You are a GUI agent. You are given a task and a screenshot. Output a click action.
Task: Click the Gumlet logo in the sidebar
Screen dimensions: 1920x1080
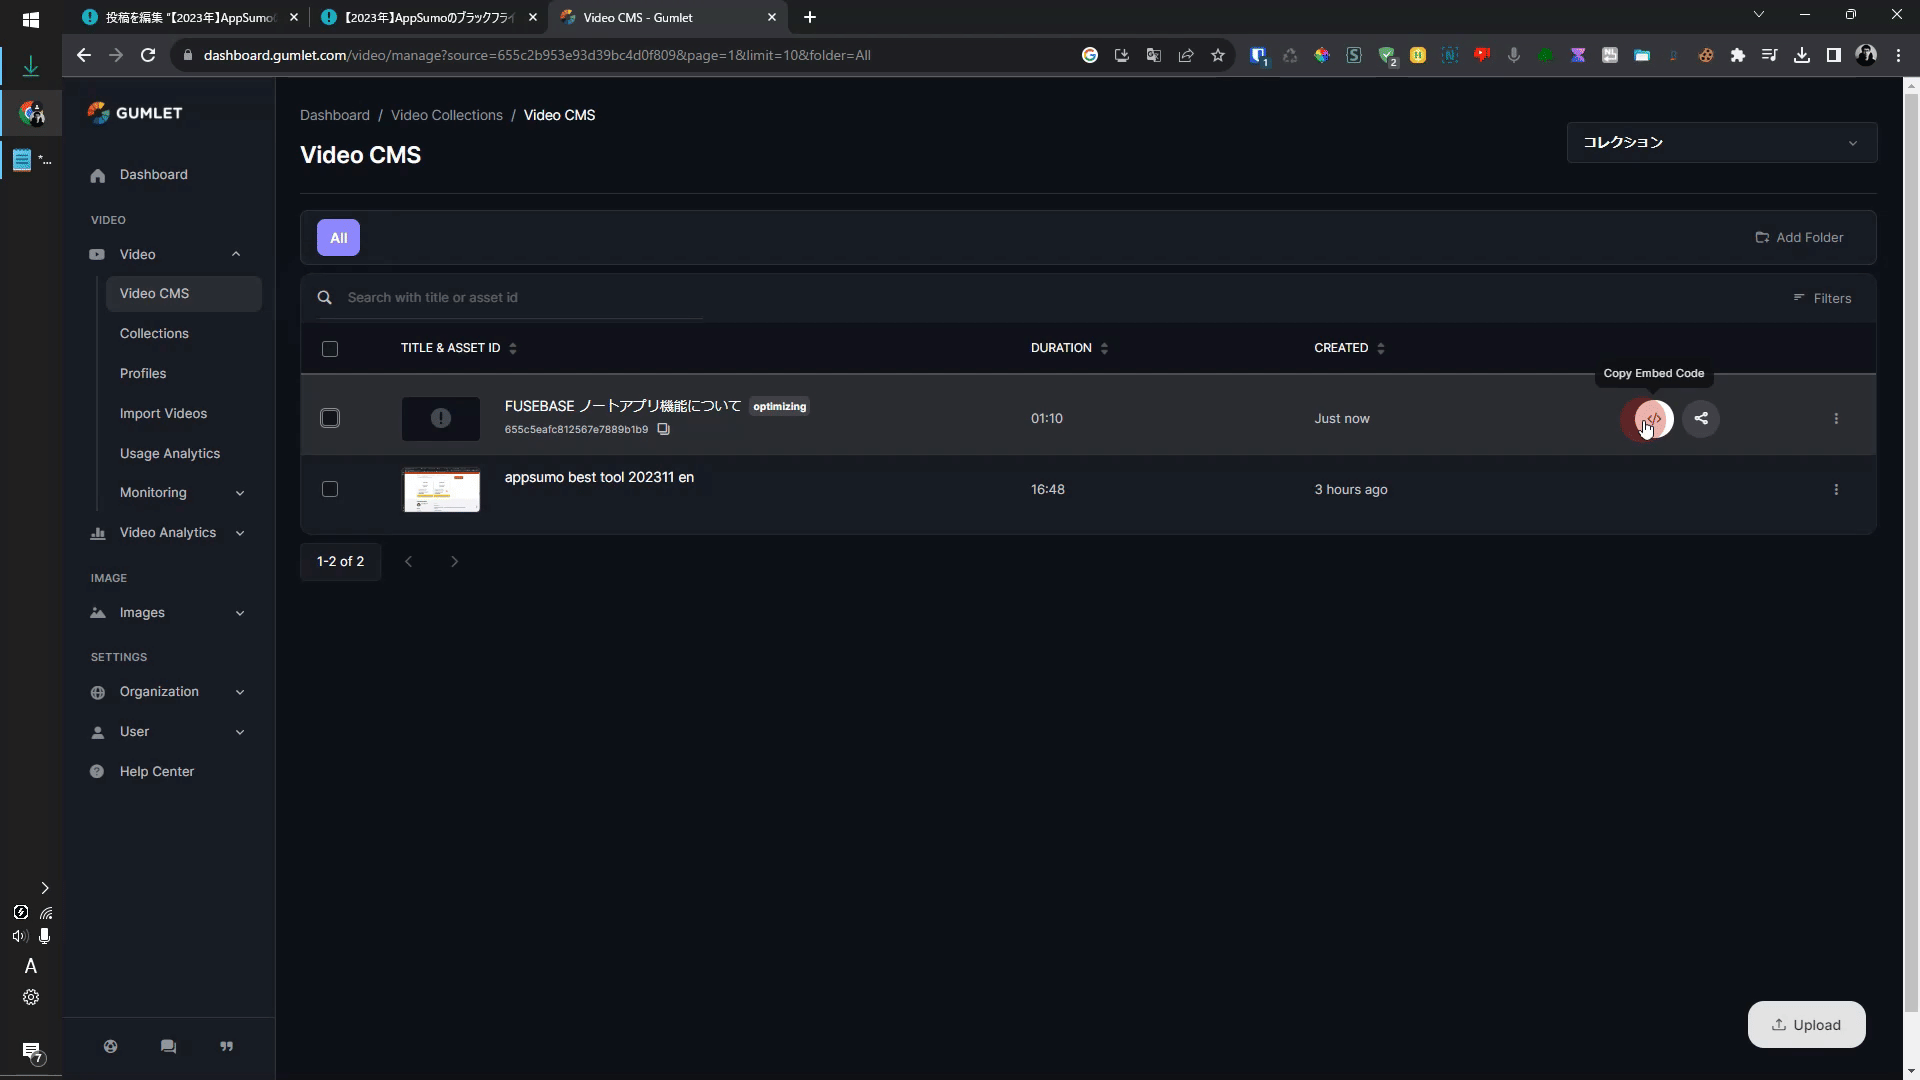135,113
